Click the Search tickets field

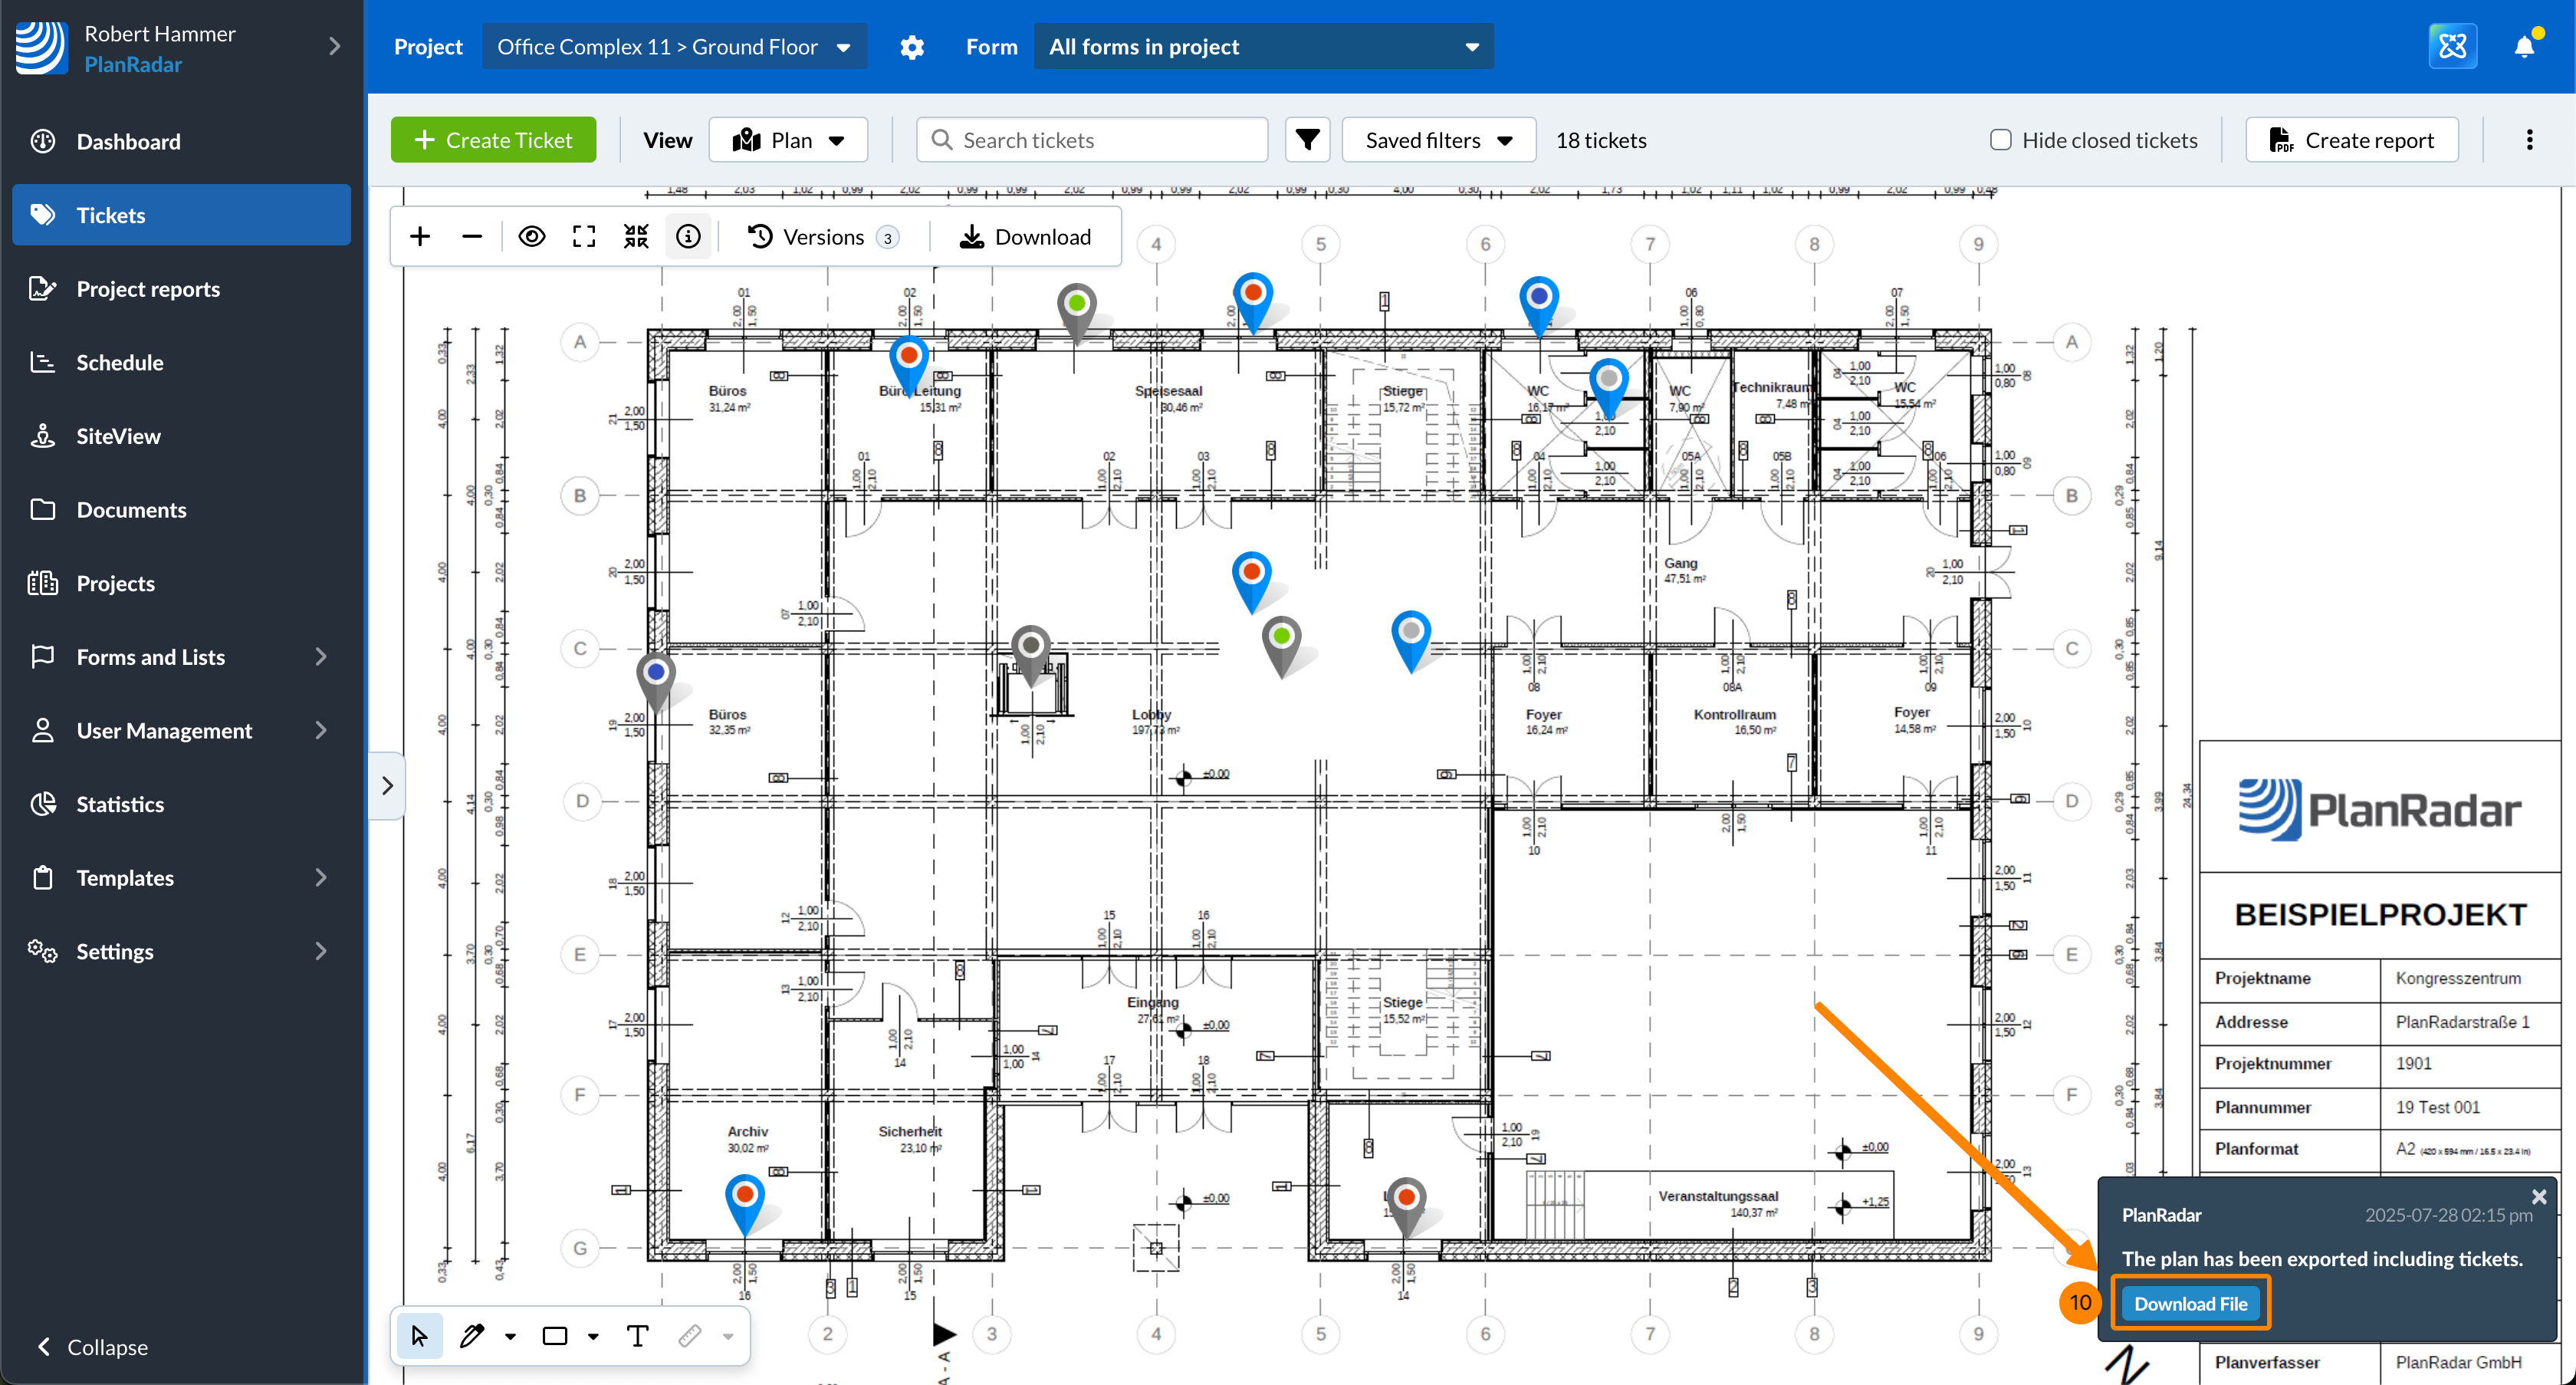tap(1092, 140)
